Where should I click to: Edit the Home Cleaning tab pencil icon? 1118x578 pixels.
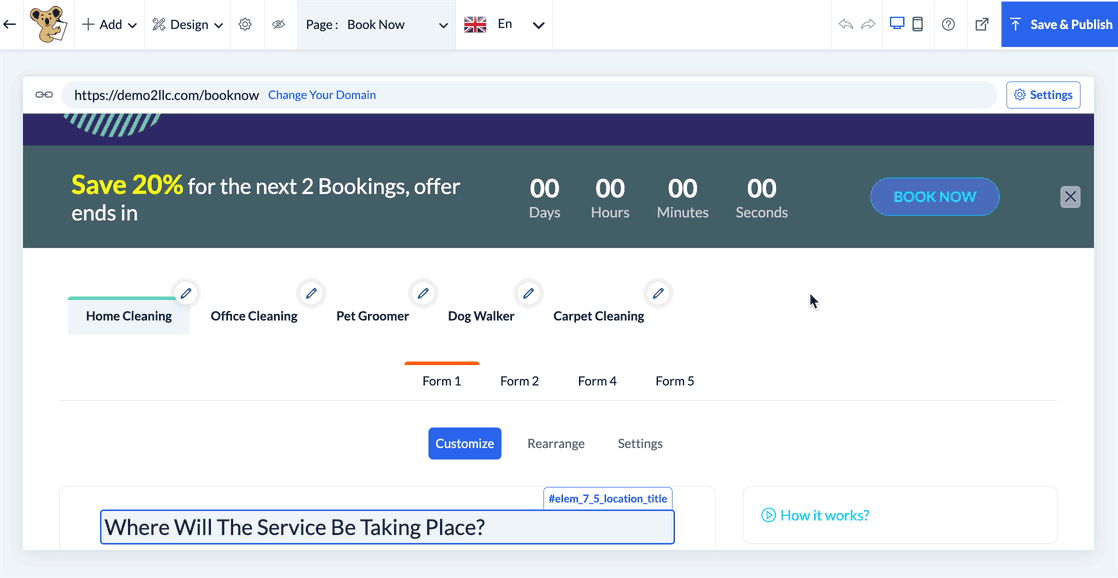click(186, 293)
